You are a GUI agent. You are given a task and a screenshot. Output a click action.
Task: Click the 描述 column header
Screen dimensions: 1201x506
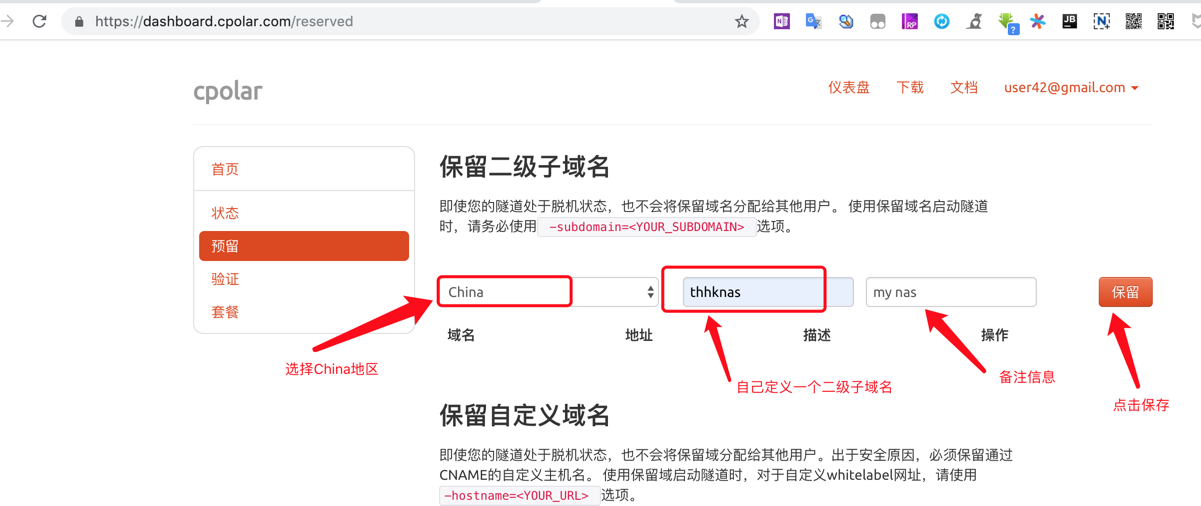pyautogui.click(x=817, y=335)
